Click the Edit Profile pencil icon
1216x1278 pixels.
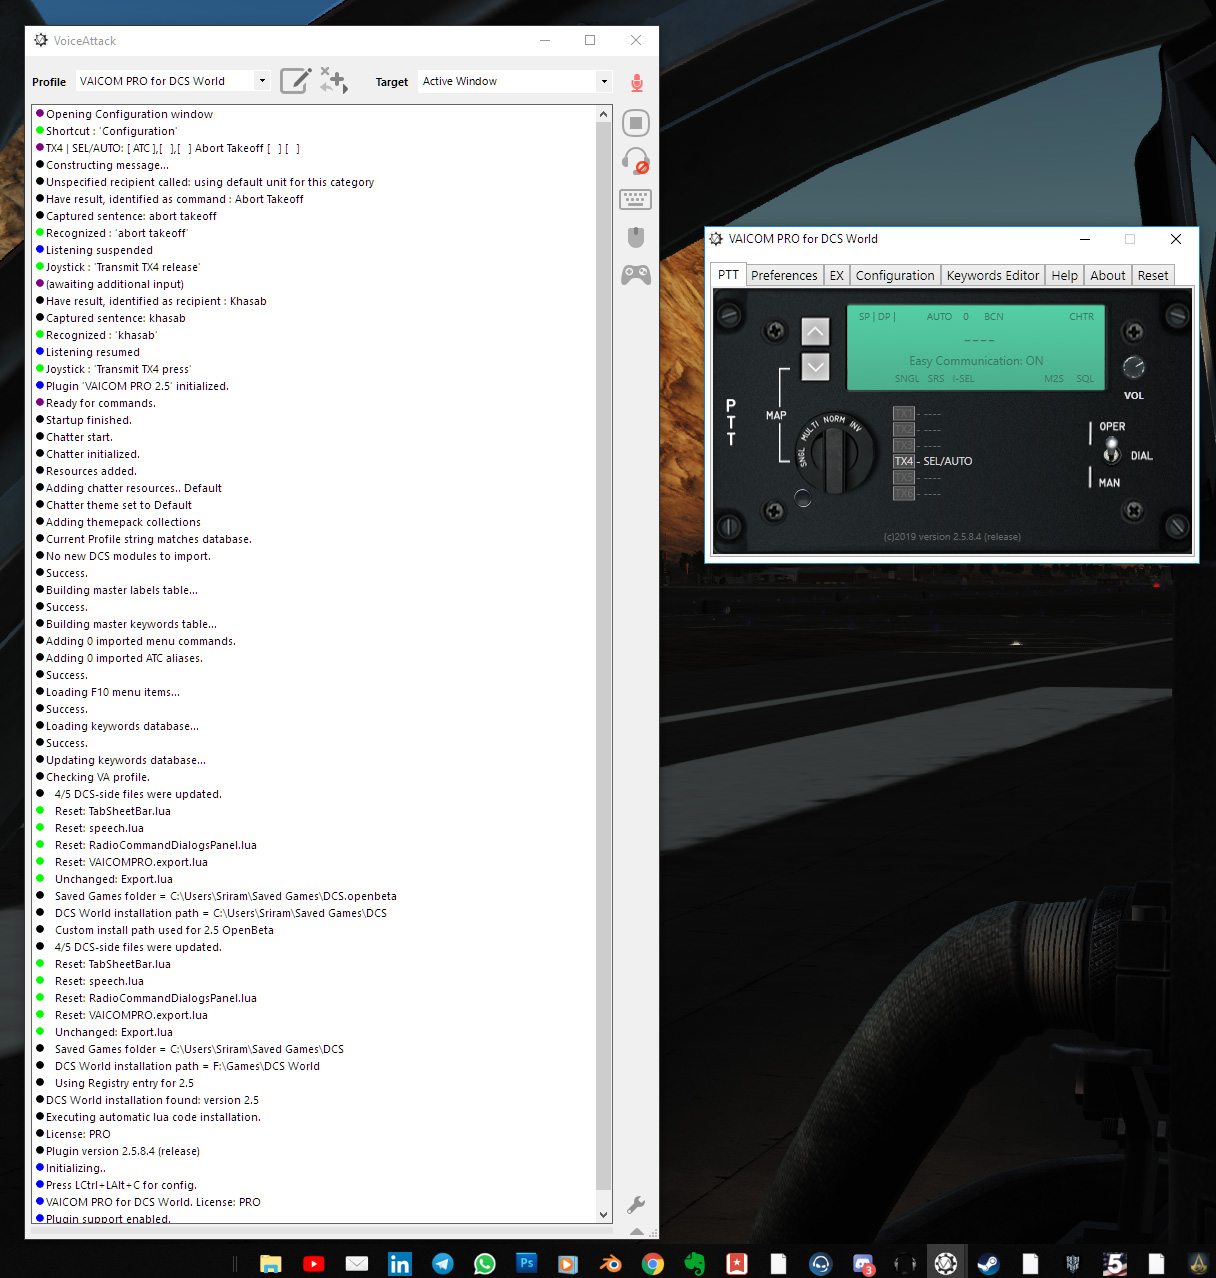(x=295, y=81)
